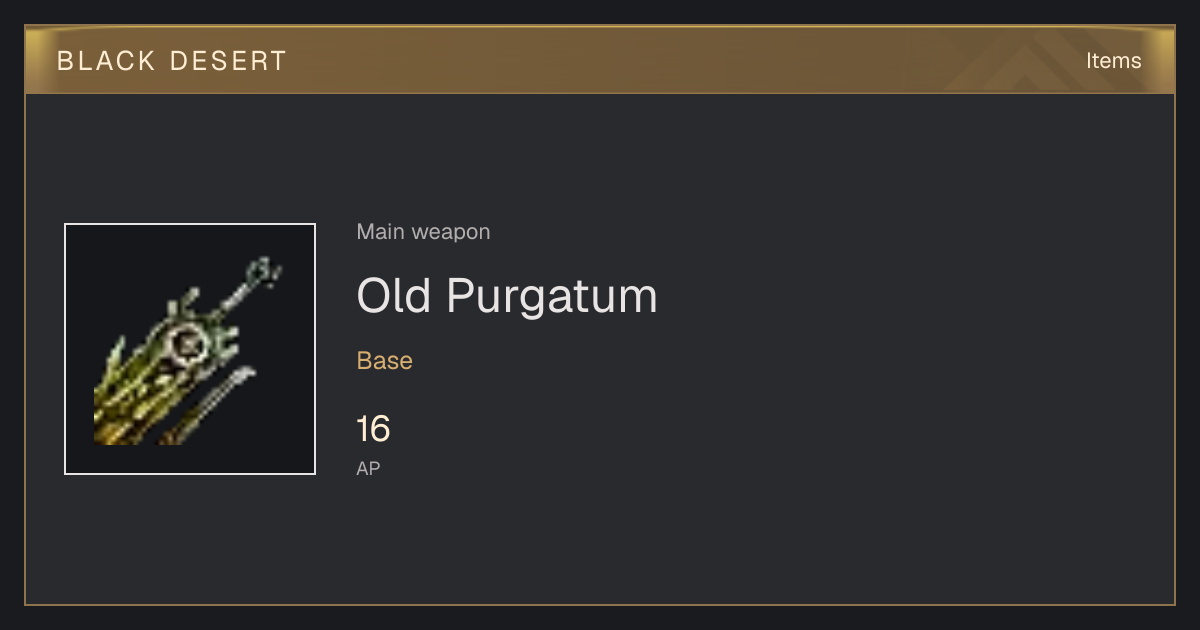Click the word weapon in the category label
The image size is (1200, 630).
point(451,233)
